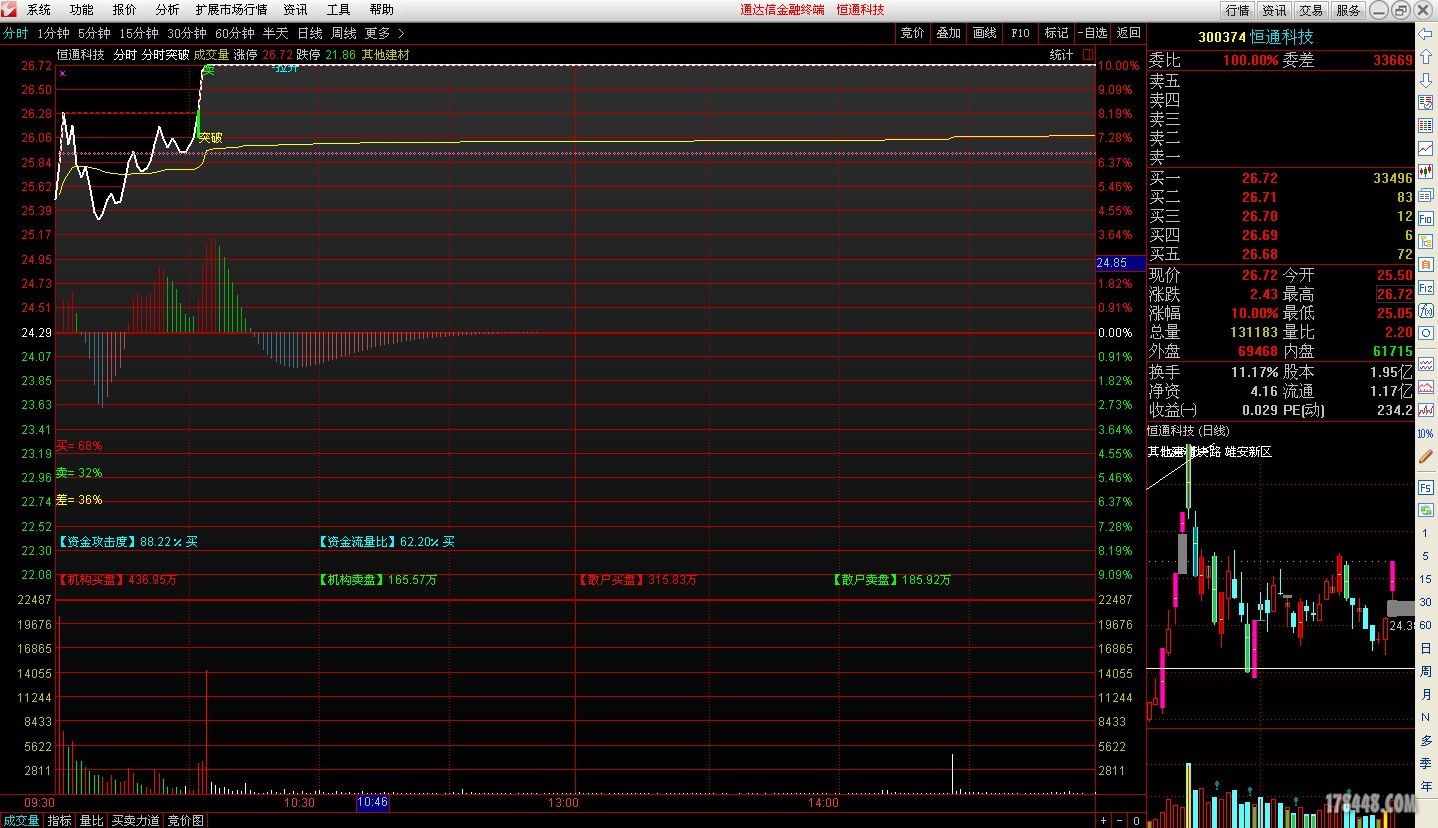This screenshot has width=1438, height=828.
Task: Open the 帮助 menu
Action: [x=381, y=10]
